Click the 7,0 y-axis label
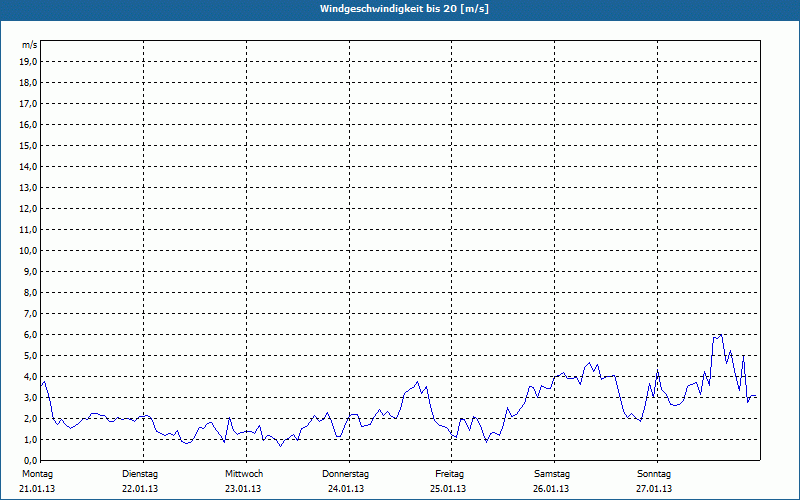 pos(30,314)
